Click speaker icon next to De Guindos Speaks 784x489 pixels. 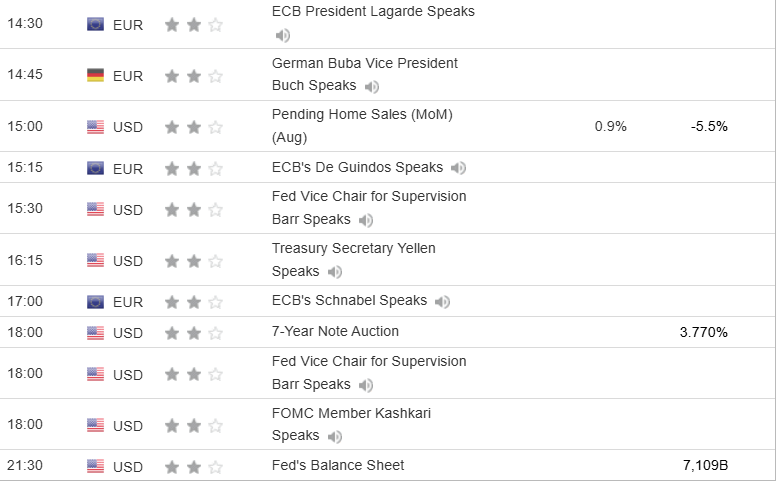tap(458, 168)
